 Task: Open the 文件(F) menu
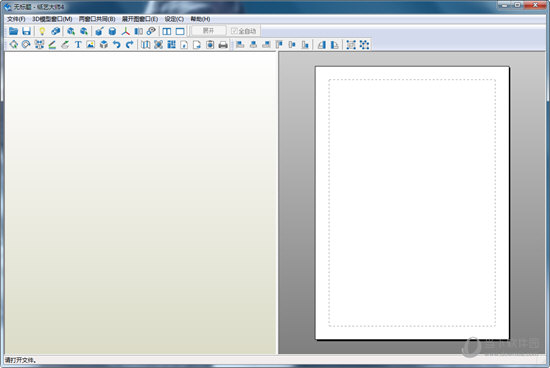[x=16, y=19]
